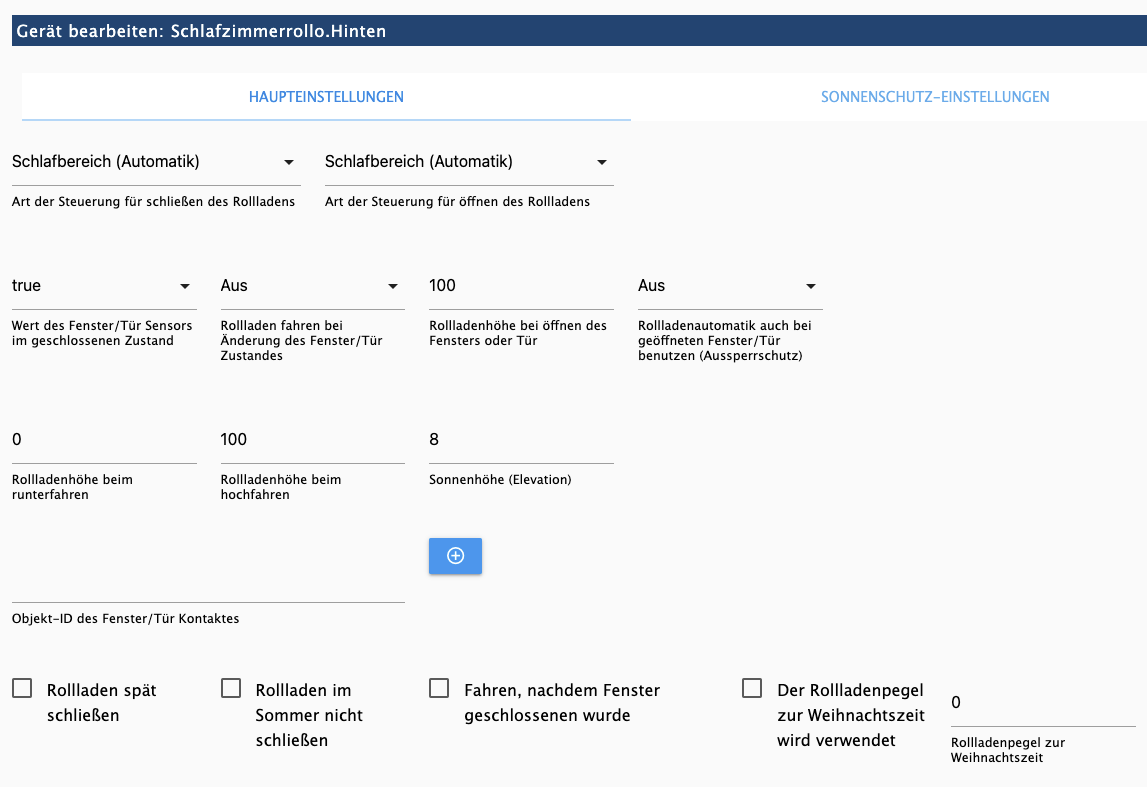Tick 'Rollladen im Sommer nicht schließen' checkbox
The image size is (1147, 787).
tap(231, 689)
